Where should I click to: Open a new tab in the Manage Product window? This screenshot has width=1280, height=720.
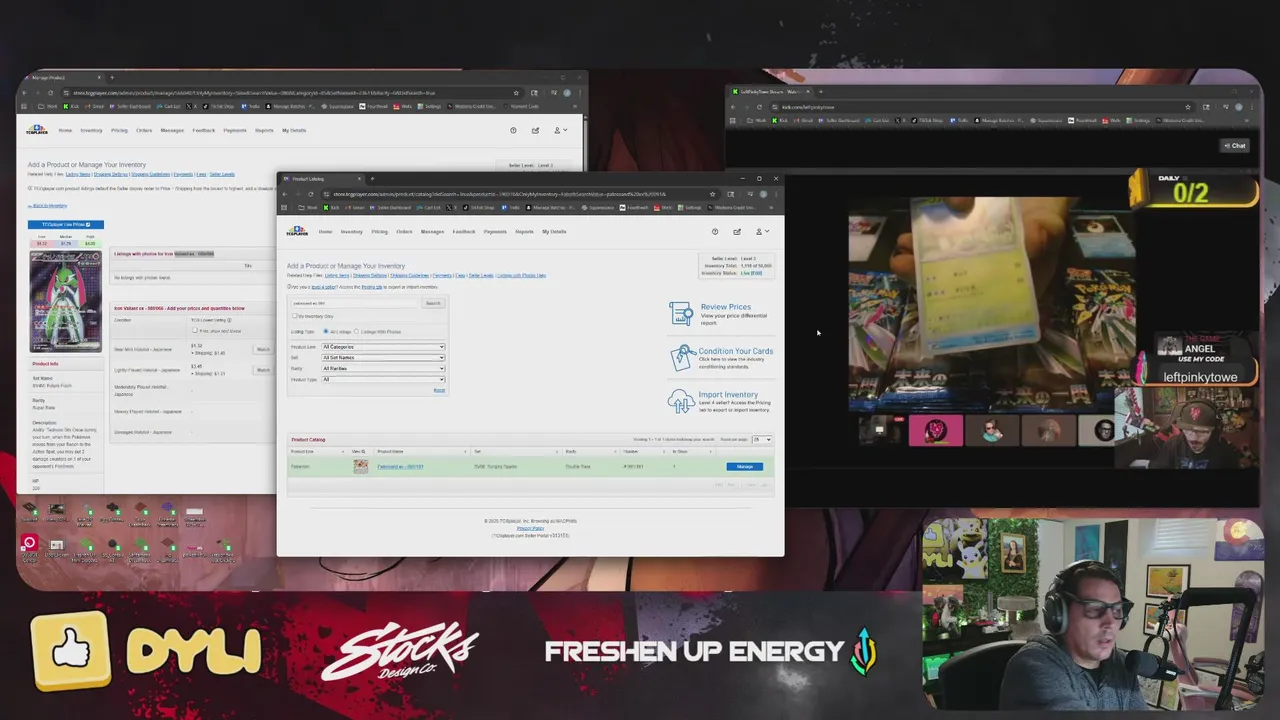(x=111, y=77)
